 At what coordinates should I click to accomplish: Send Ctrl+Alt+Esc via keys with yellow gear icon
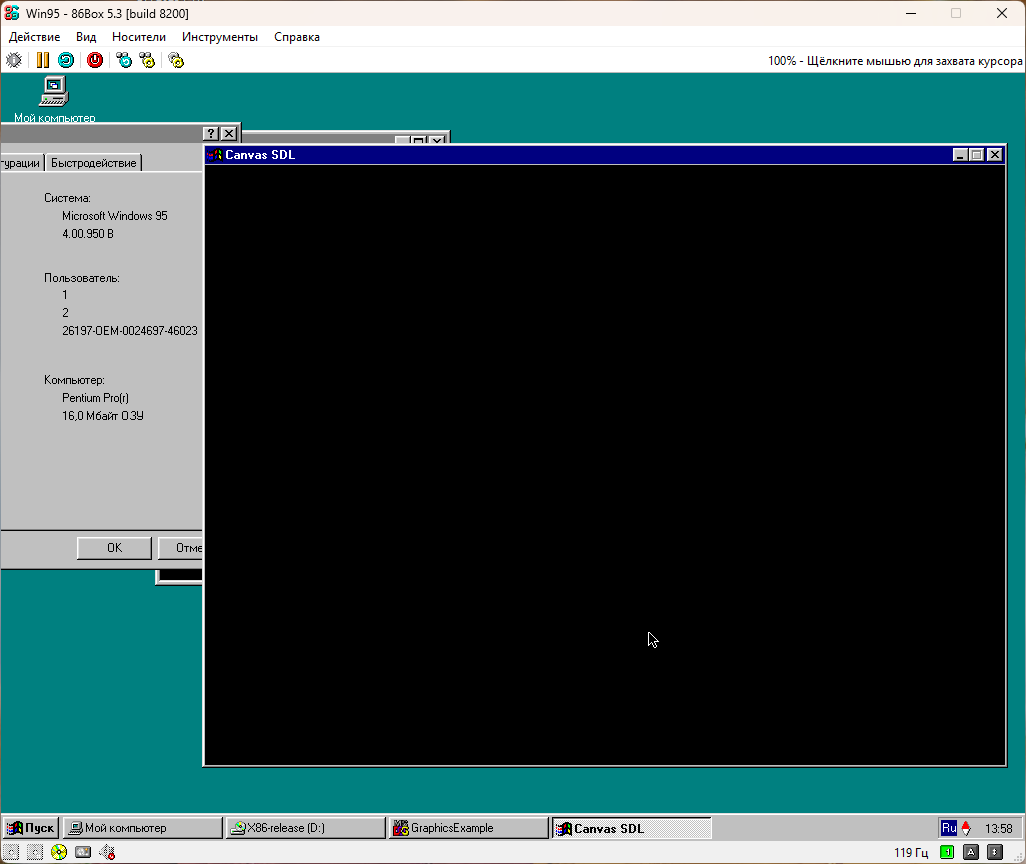tap(147, 60)
